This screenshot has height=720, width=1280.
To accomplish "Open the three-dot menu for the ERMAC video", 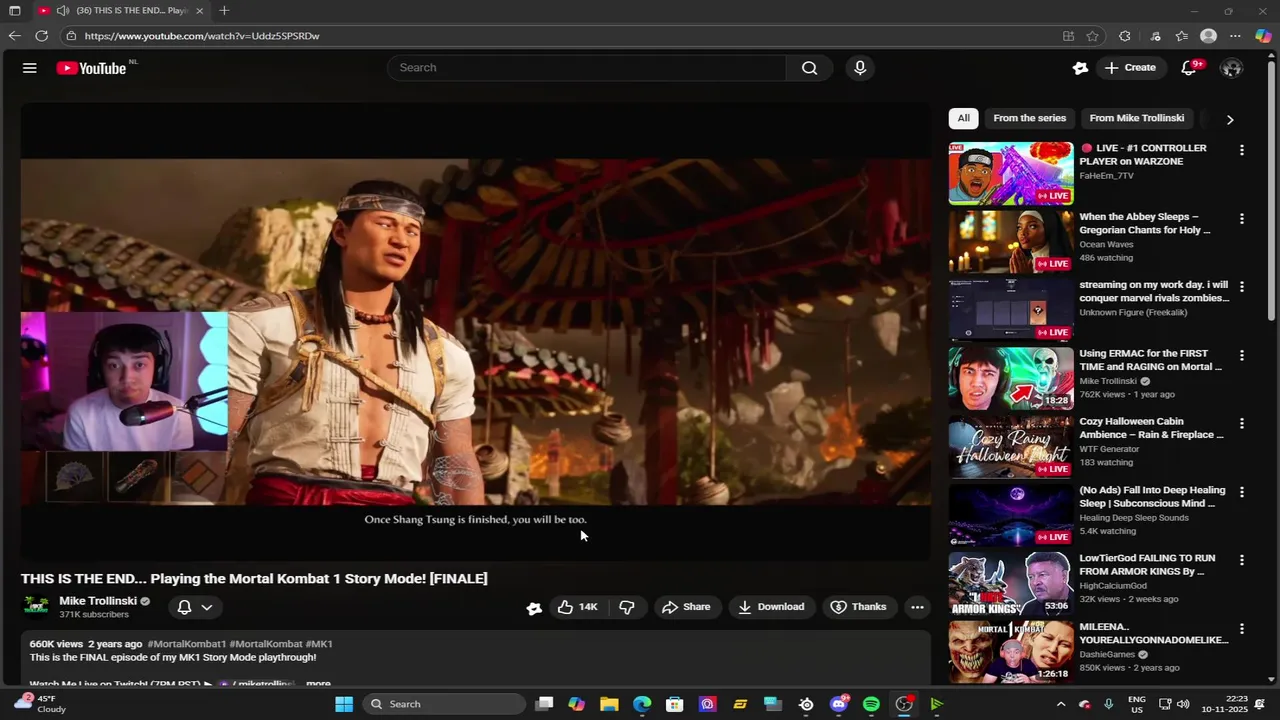I will point(1242,355).
